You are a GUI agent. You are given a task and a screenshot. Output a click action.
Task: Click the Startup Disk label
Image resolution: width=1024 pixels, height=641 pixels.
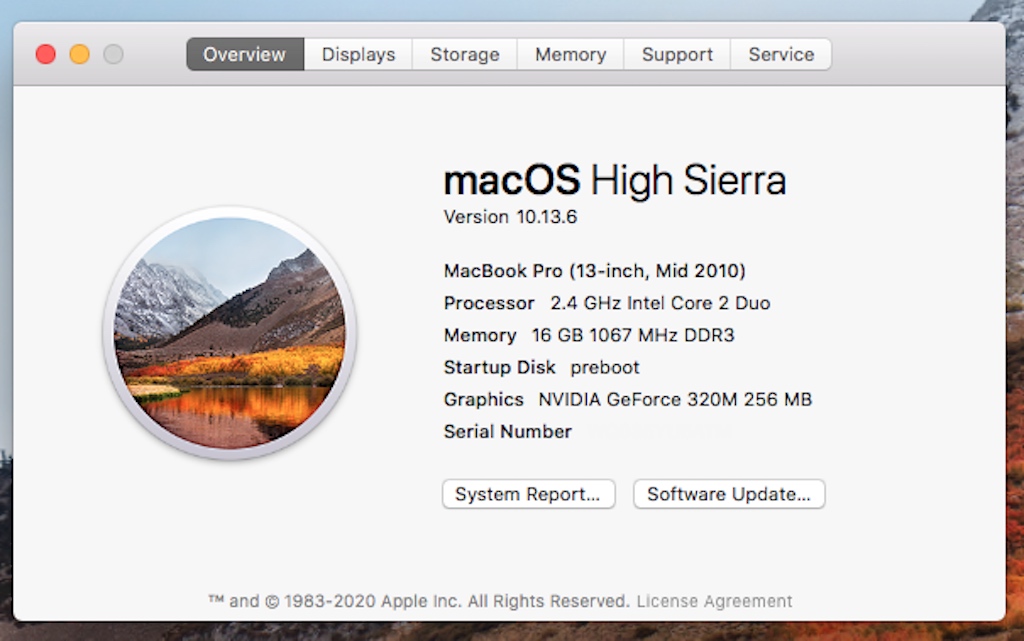click(500, 367)
